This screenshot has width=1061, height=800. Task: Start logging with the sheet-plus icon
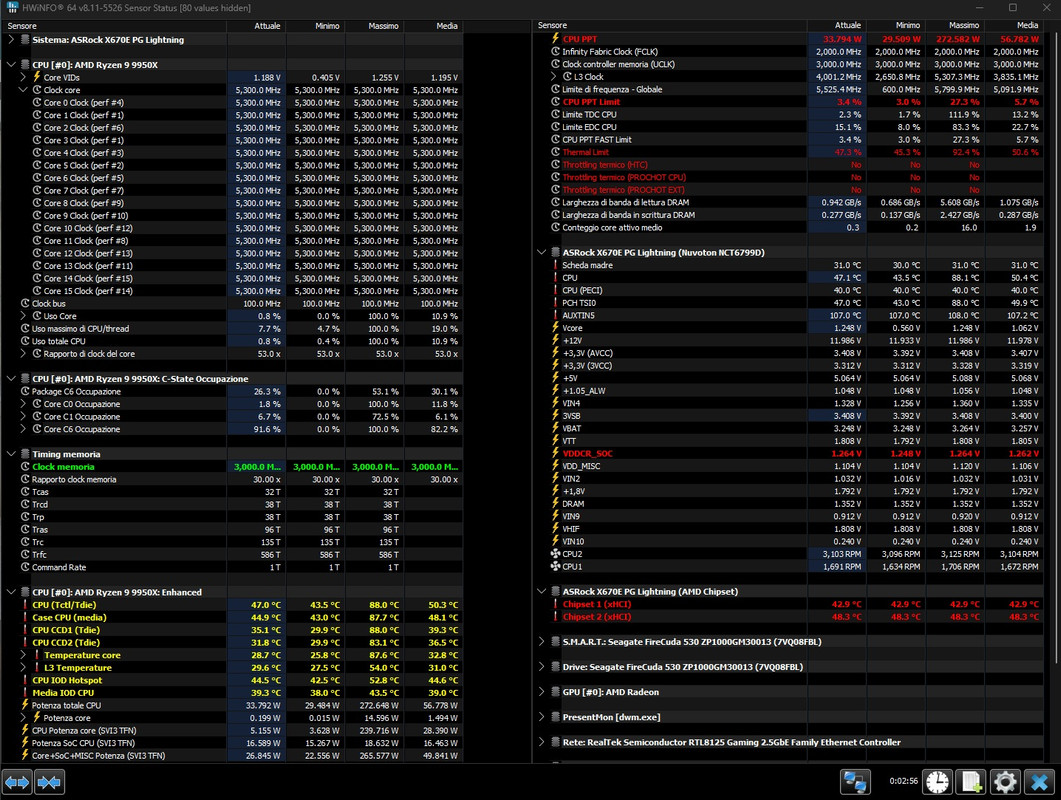(972, 782)
